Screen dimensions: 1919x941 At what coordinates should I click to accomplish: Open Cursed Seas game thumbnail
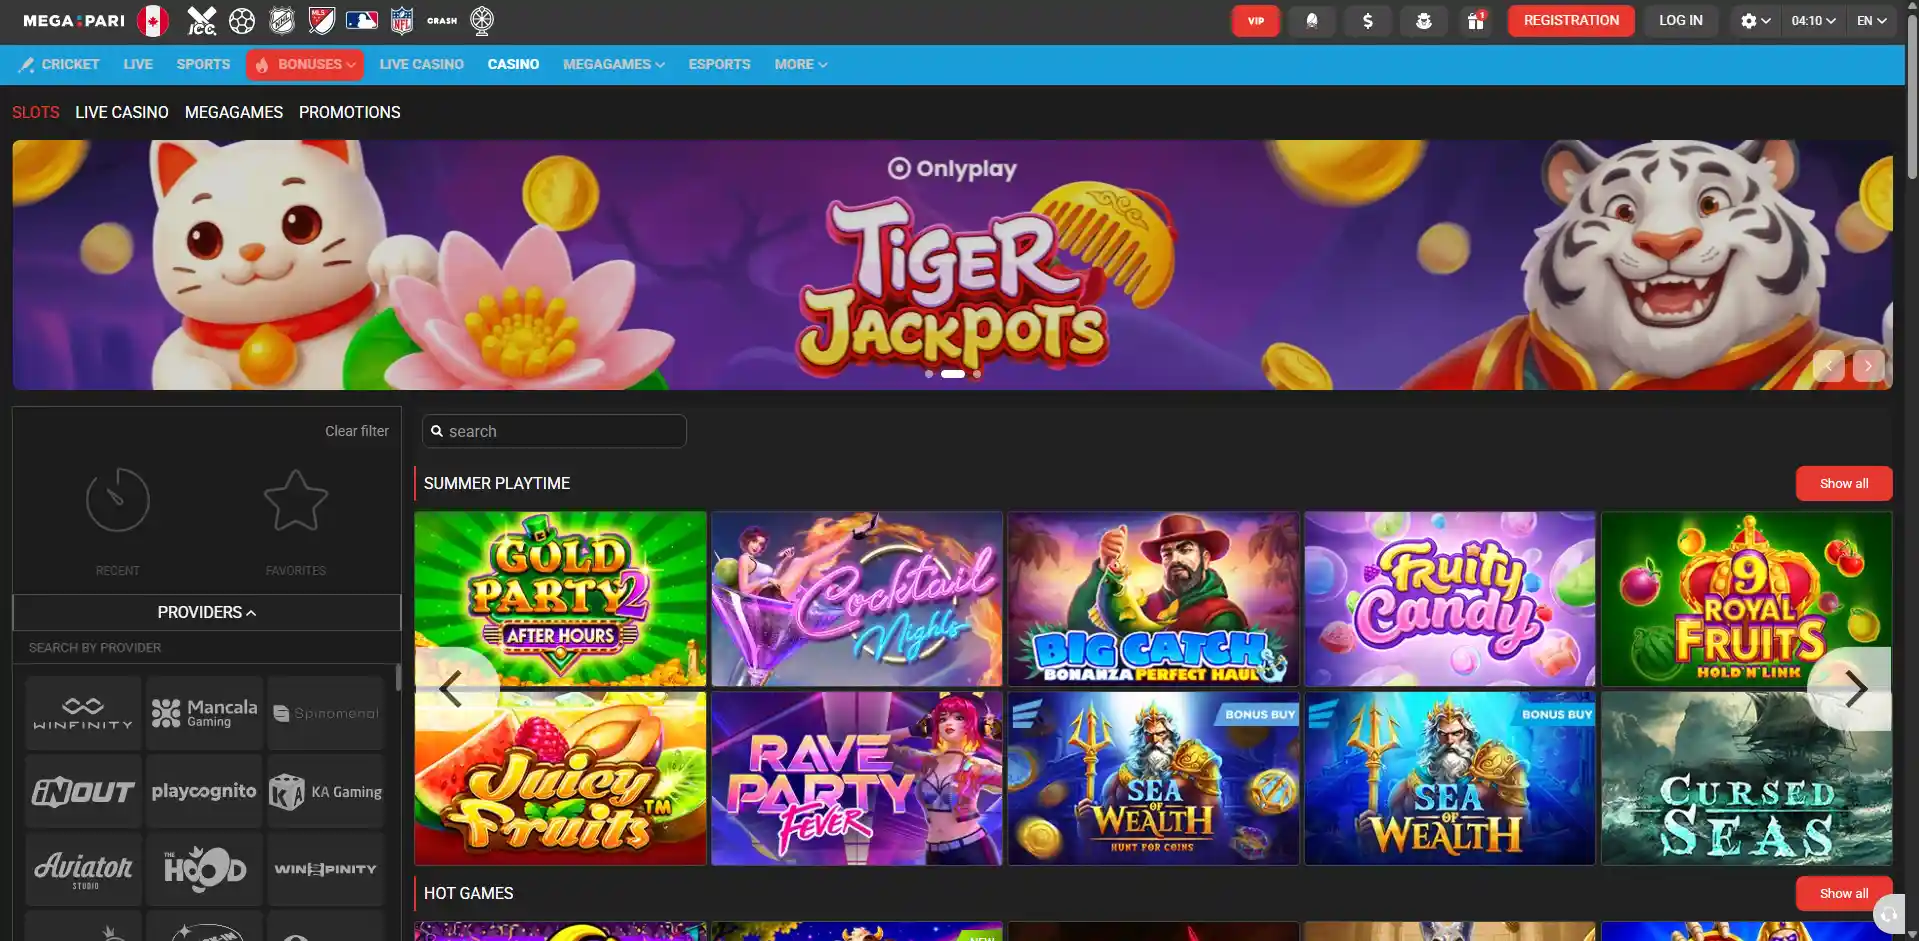click(1746, 778)
